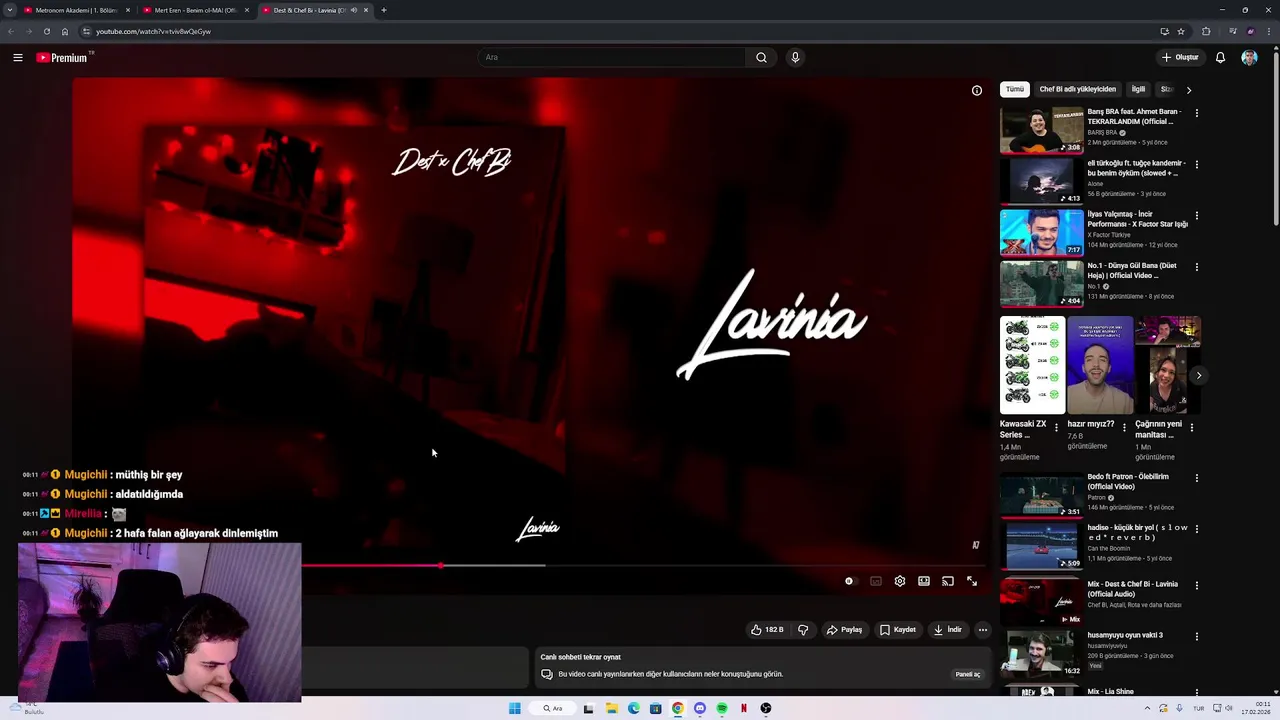This screenshot has width=1280, height=720.
Task: Open Discord from the taskbar
Action: coord(700,708)
